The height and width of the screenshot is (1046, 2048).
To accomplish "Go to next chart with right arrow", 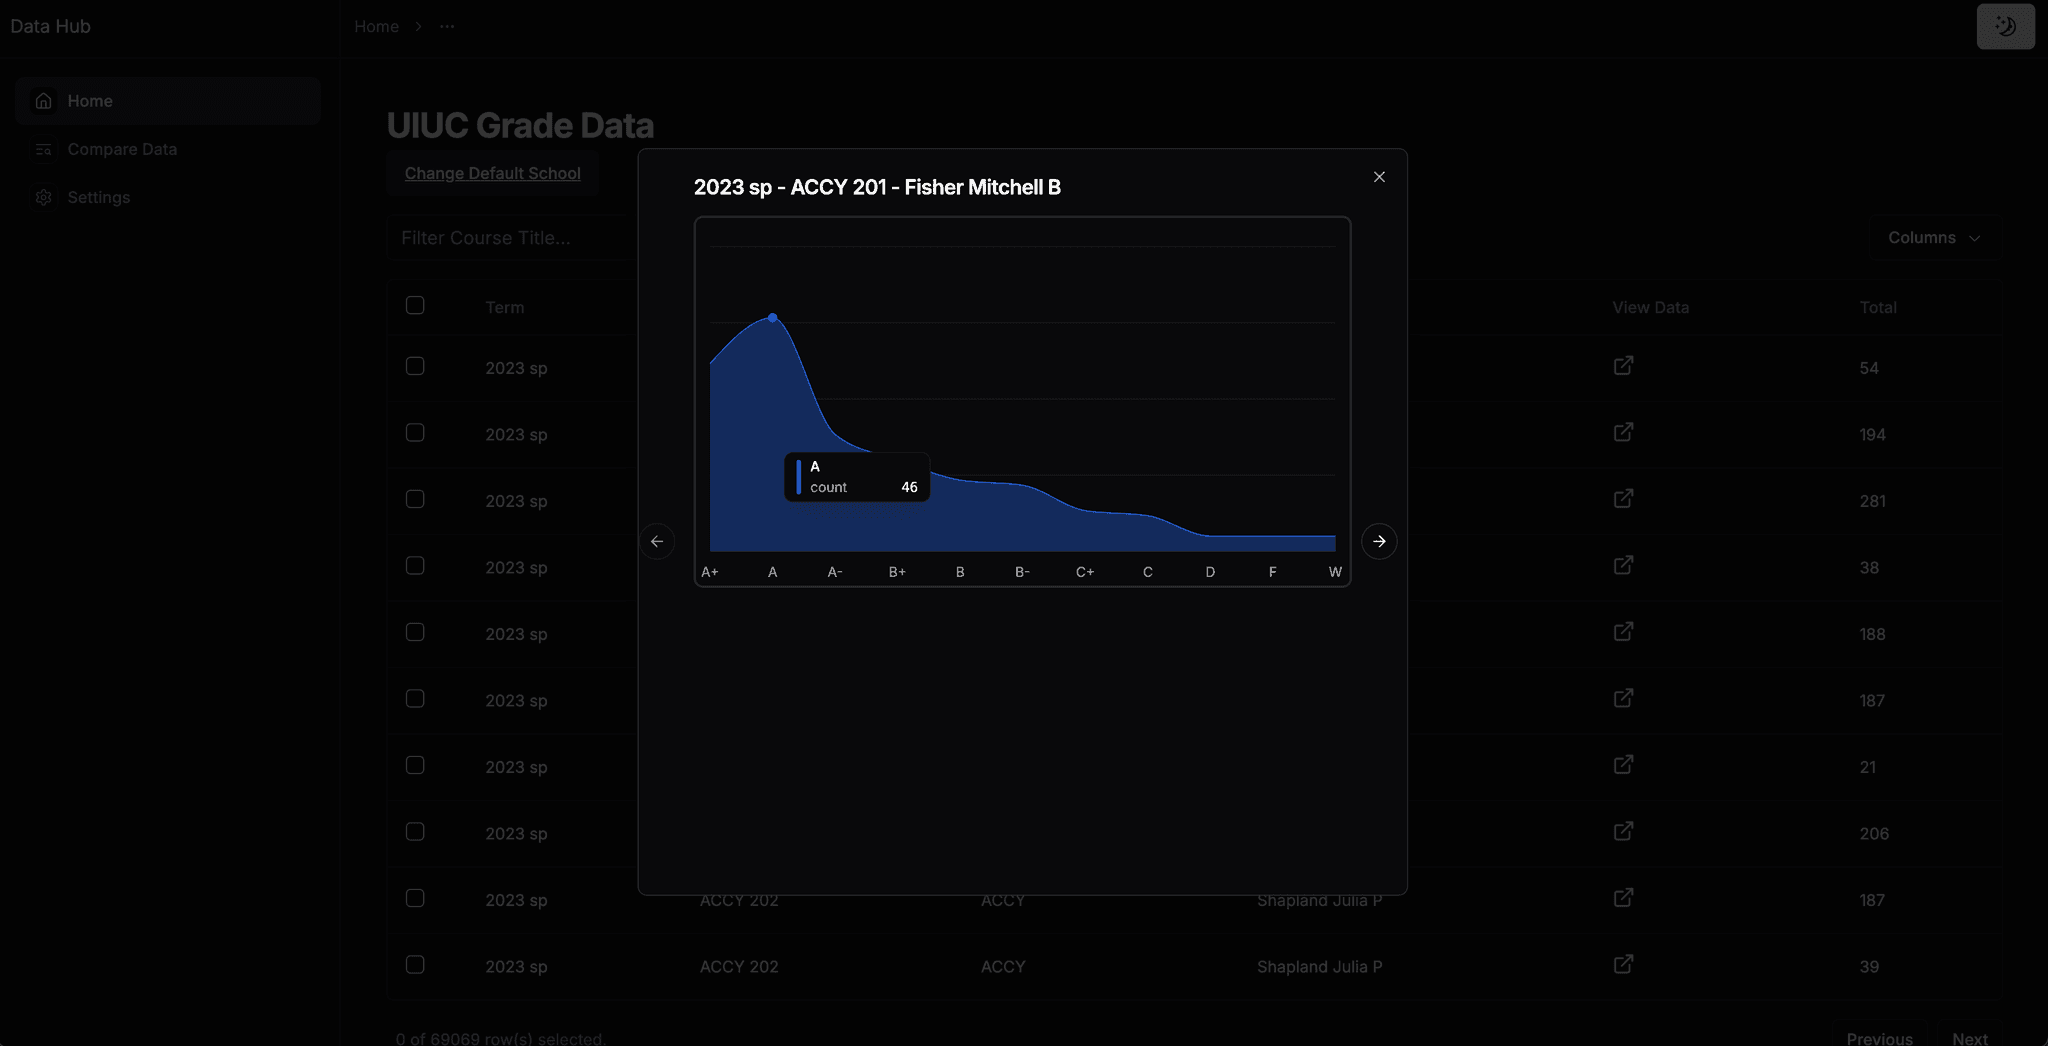I will tap(1379, 541).
